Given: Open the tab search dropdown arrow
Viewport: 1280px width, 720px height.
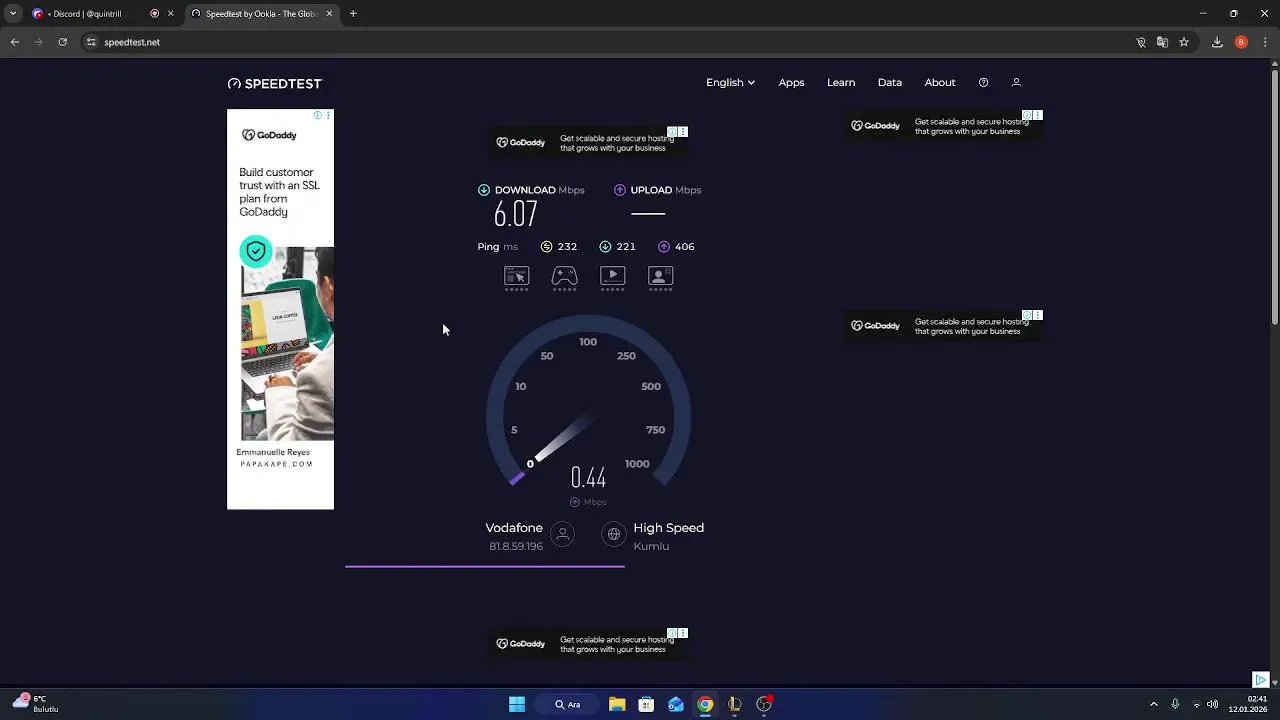Looking at the screenshot, I should (12, 14).
